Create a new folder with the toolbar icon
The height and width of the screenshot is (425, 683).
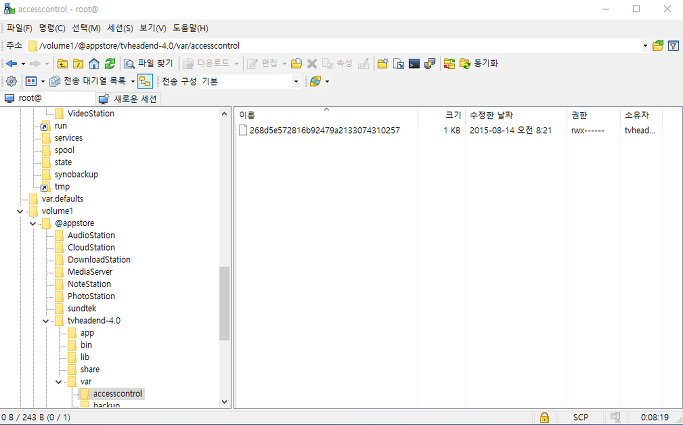pyautogui.click(x=383, y=64)
